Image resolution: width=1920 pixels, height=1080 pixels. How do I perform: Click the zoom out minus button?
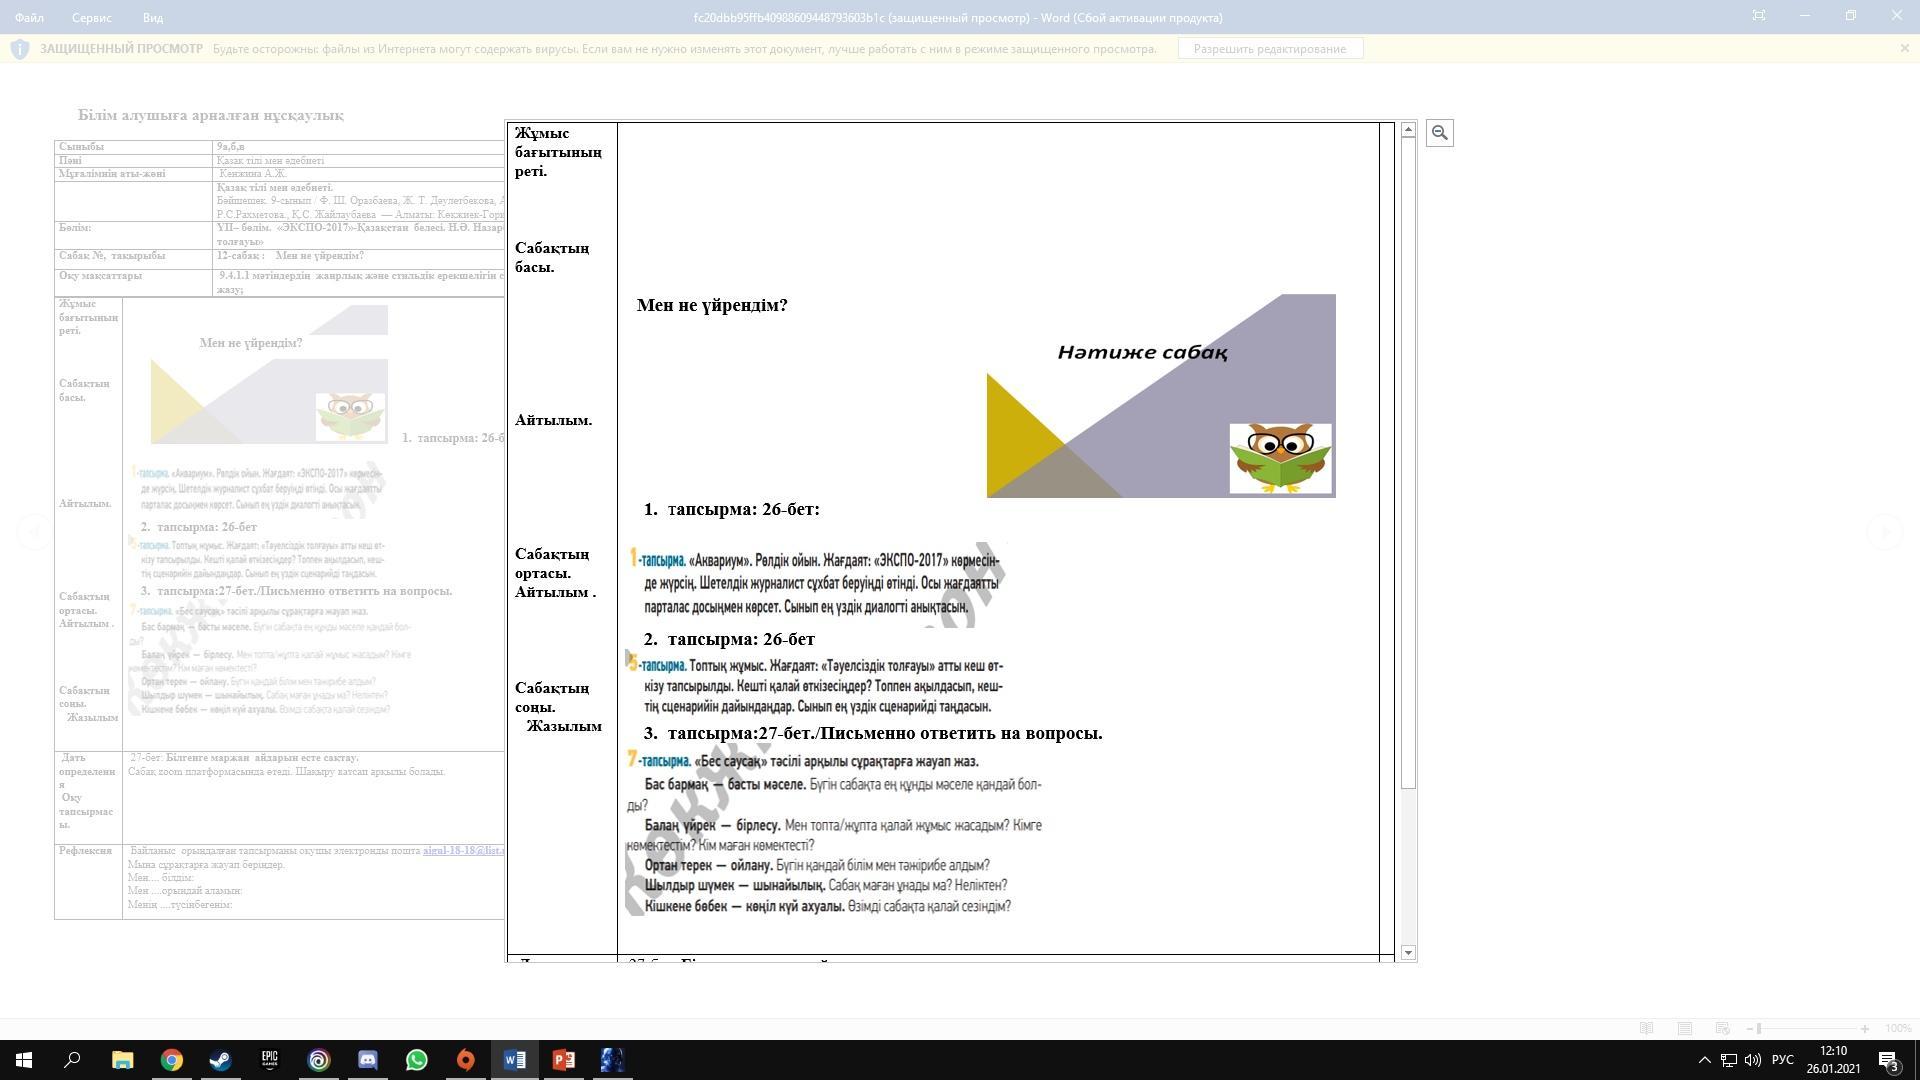tap(1750, 1028)
